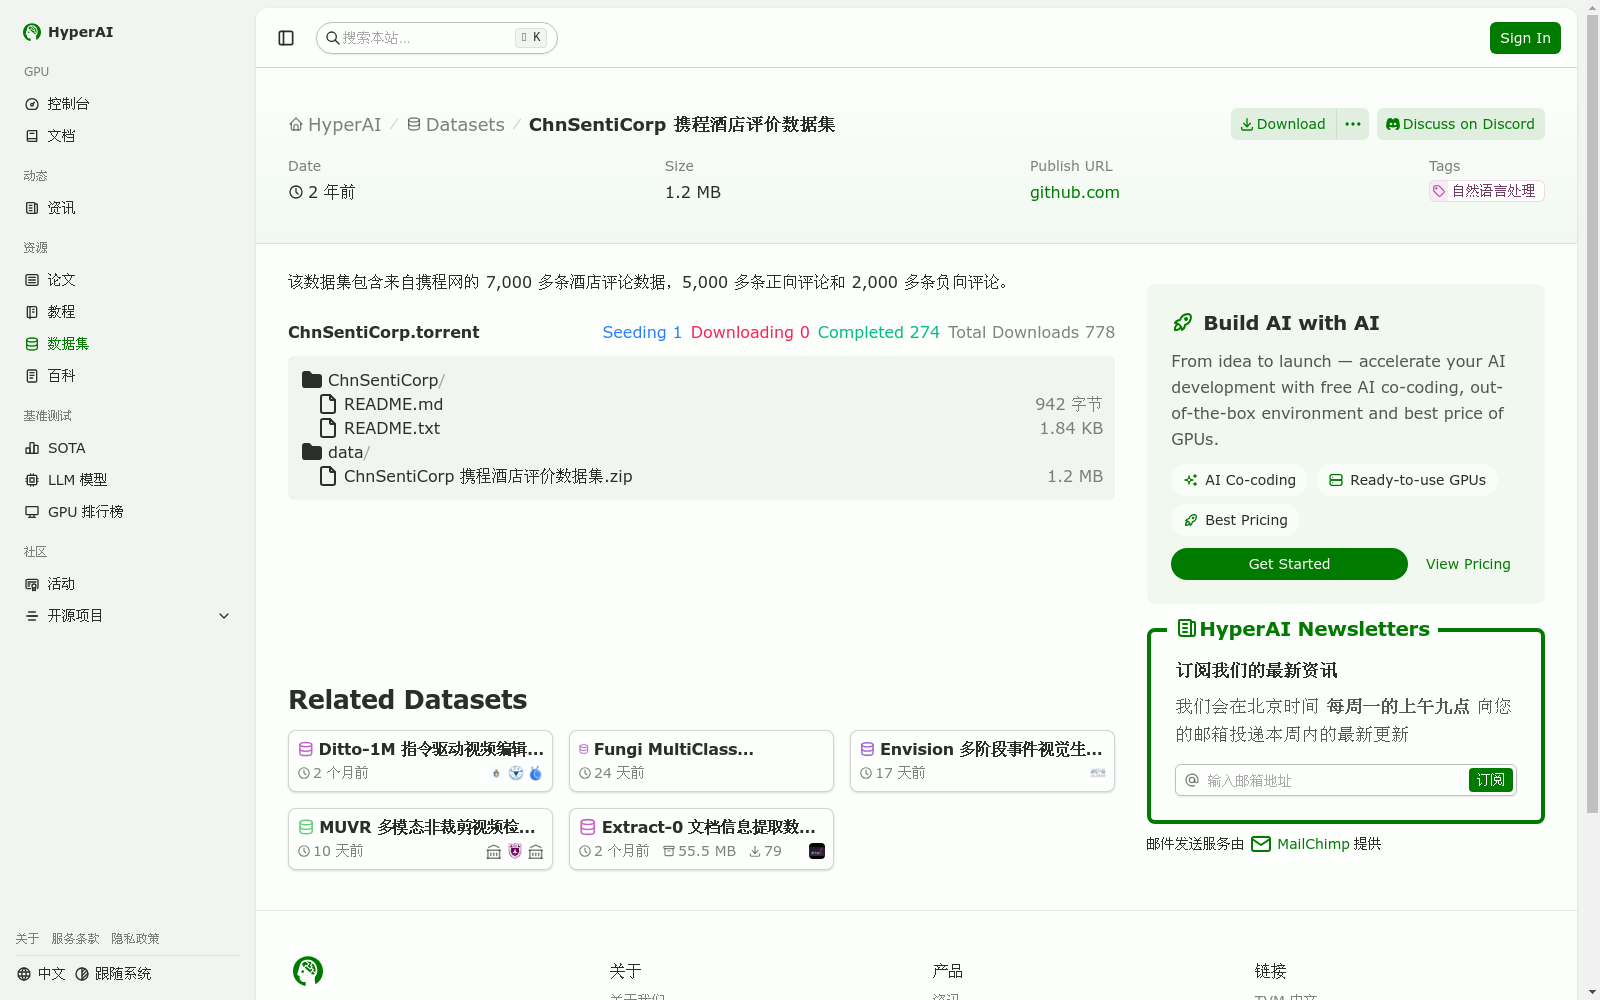1600x1000 pixels.
Task: Click the HyperAI logo in sidebar
Action: (x=32, y=32)
